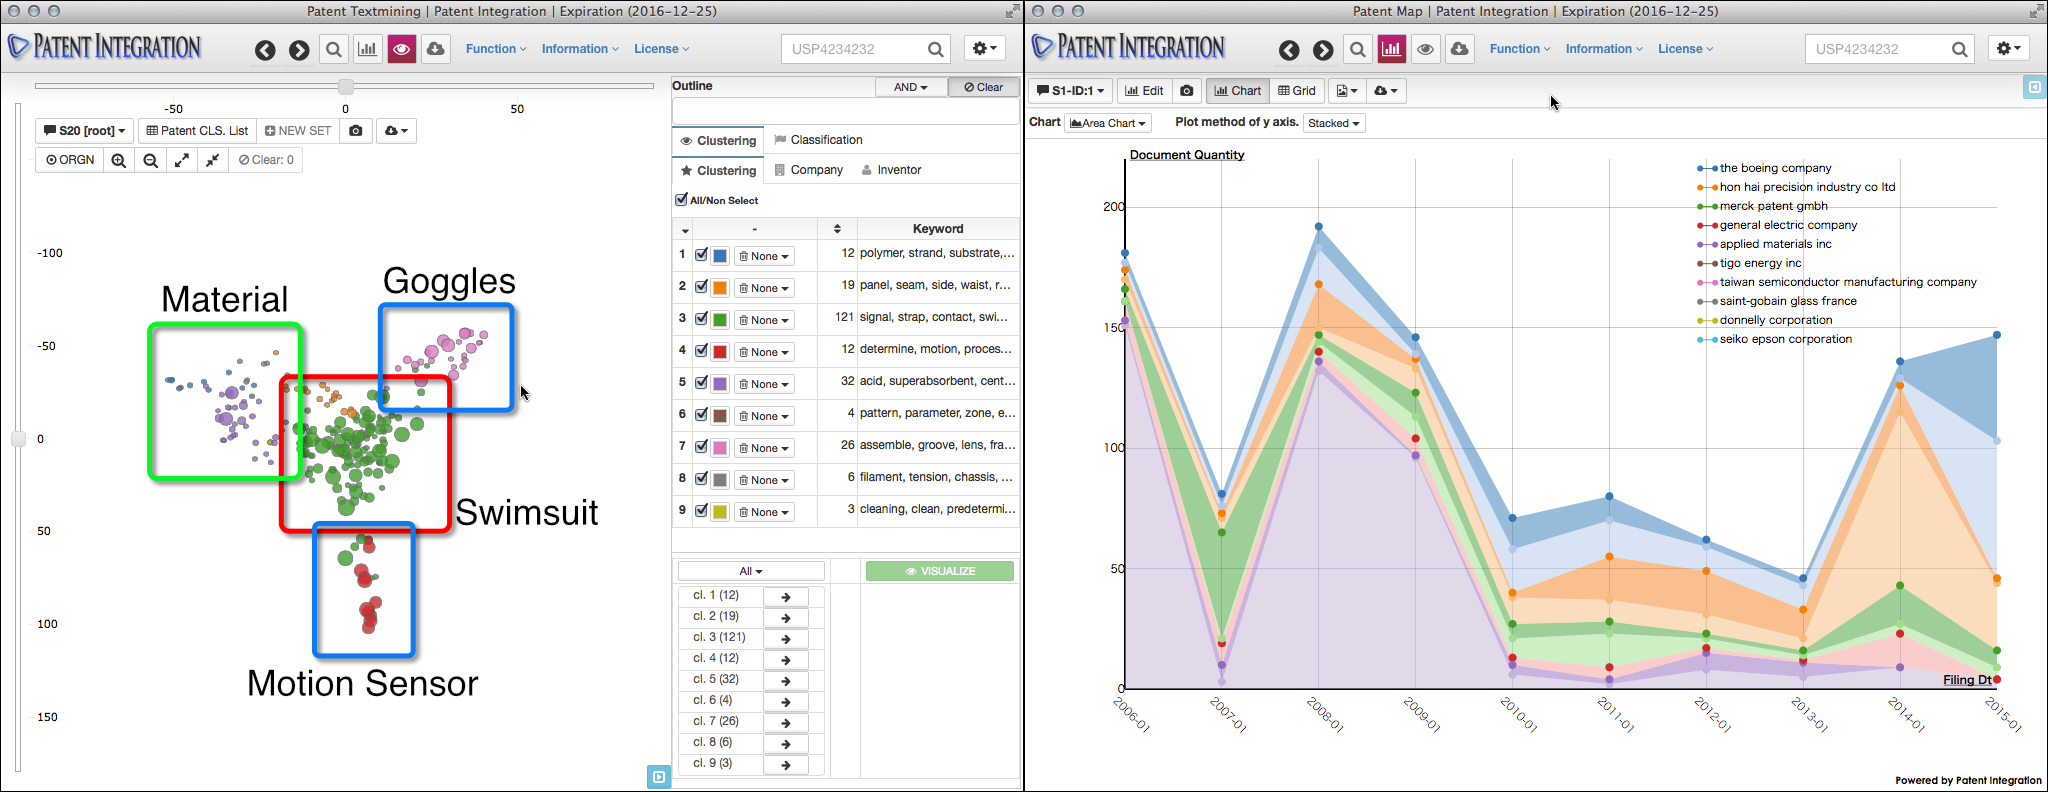
Task: Open the arrow for cluster cl. 3 (121)
Action: click(786, 639)
